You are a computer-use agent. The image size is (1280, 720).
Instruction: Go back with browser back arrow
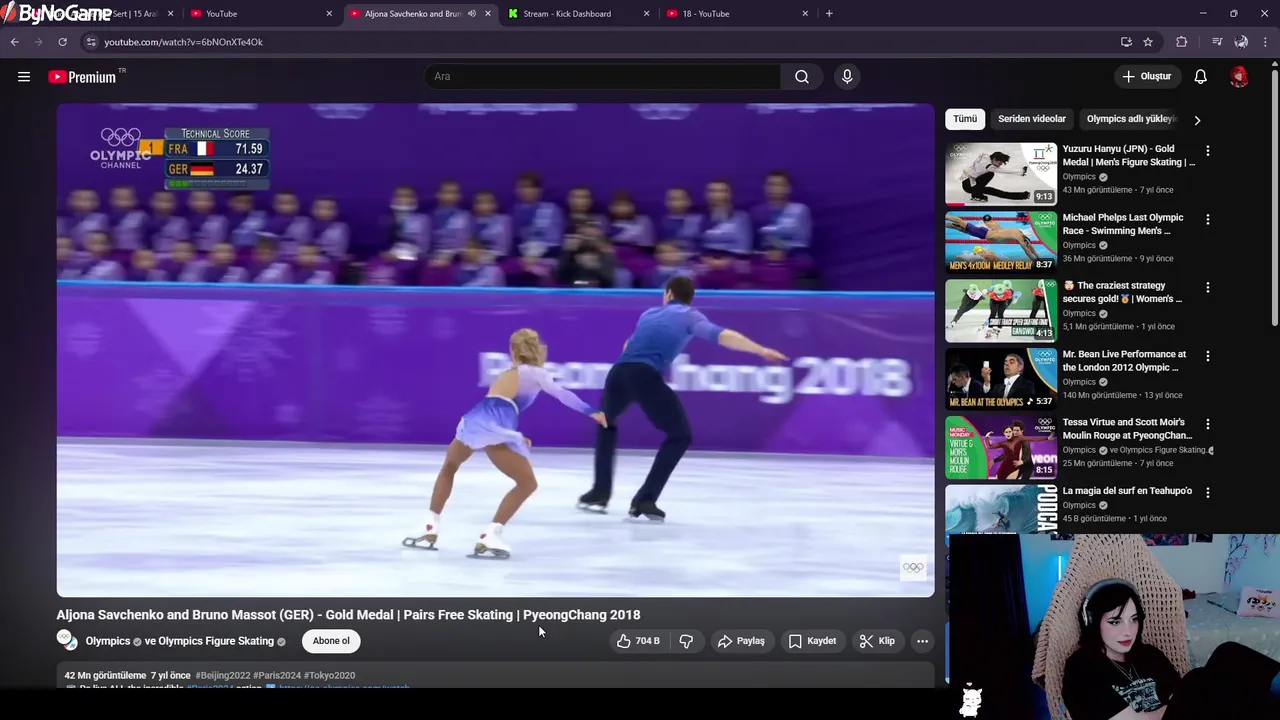tap(15, 42)
